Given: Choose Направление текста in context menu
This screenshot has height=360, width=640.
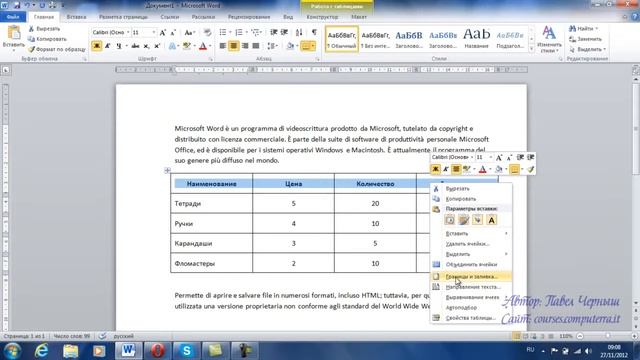Looking at the screenshot, I should (x=471, y=287).
